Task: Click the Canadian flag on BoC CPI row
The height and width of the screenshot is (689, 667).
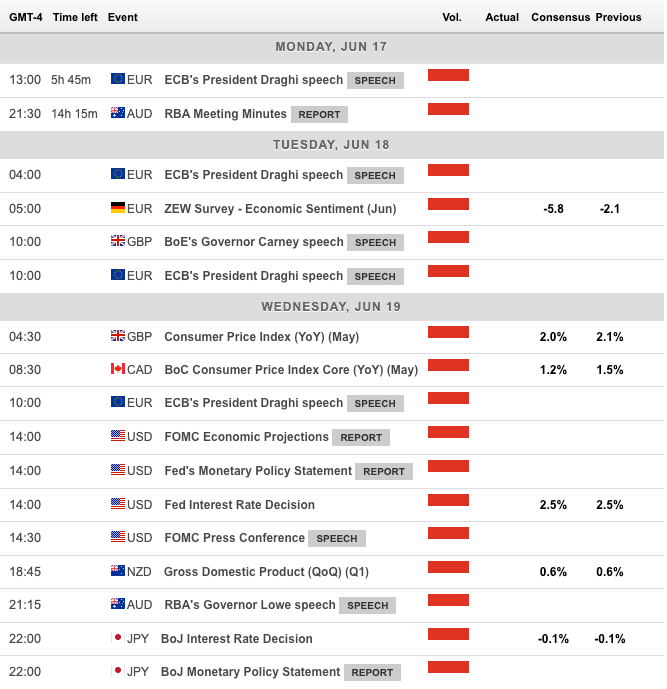Action: pos(118,370)
